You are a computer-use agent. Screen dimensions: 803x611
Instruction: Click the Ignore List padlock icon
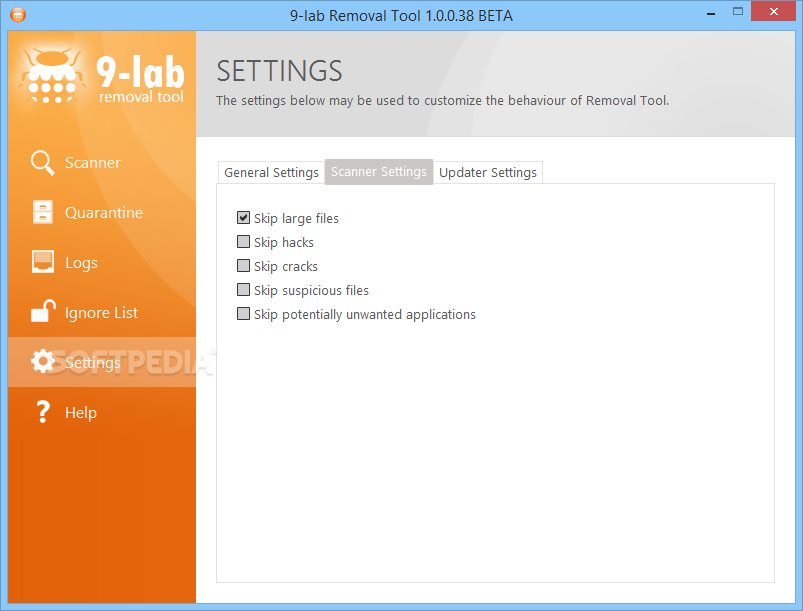[43, 311]
